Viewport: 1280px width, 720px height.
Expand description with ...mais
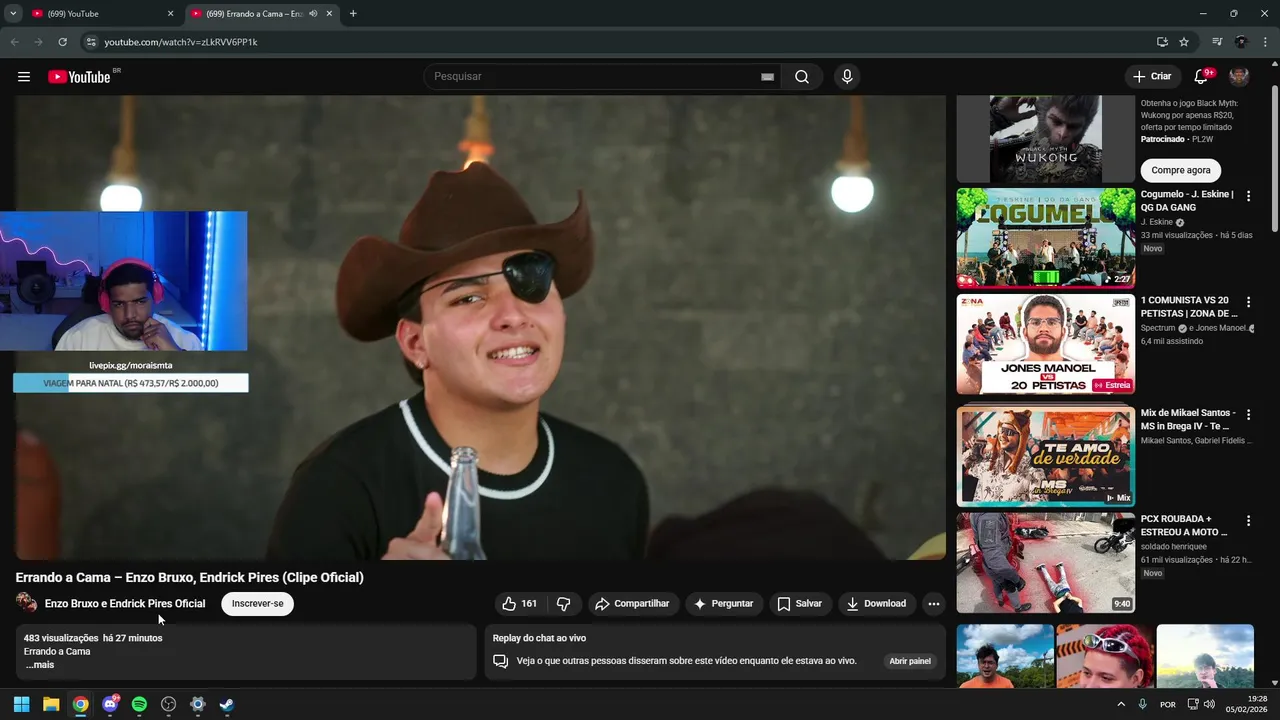pos(40,665)
